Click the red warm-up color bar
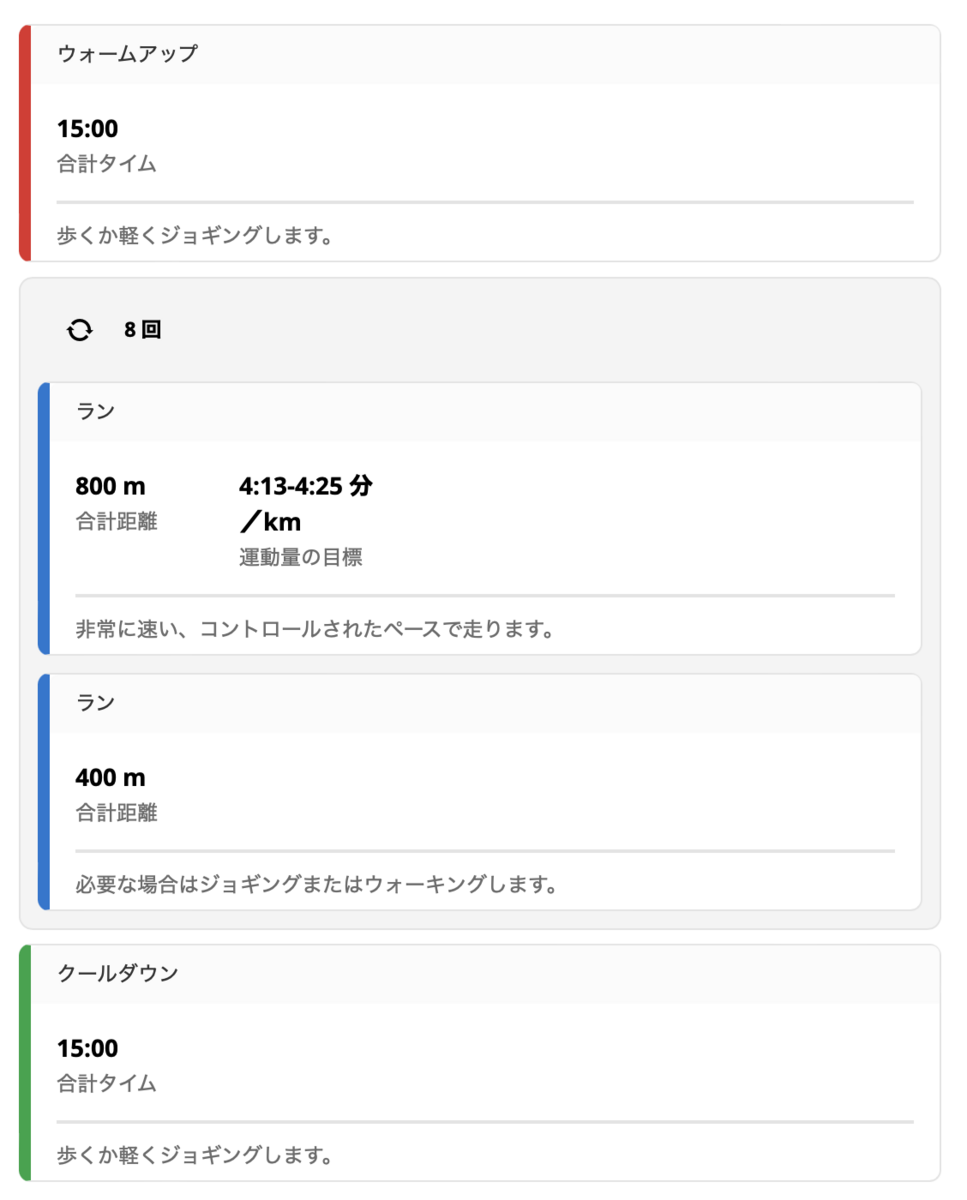 pyautogui.click(x=25, y=143)
